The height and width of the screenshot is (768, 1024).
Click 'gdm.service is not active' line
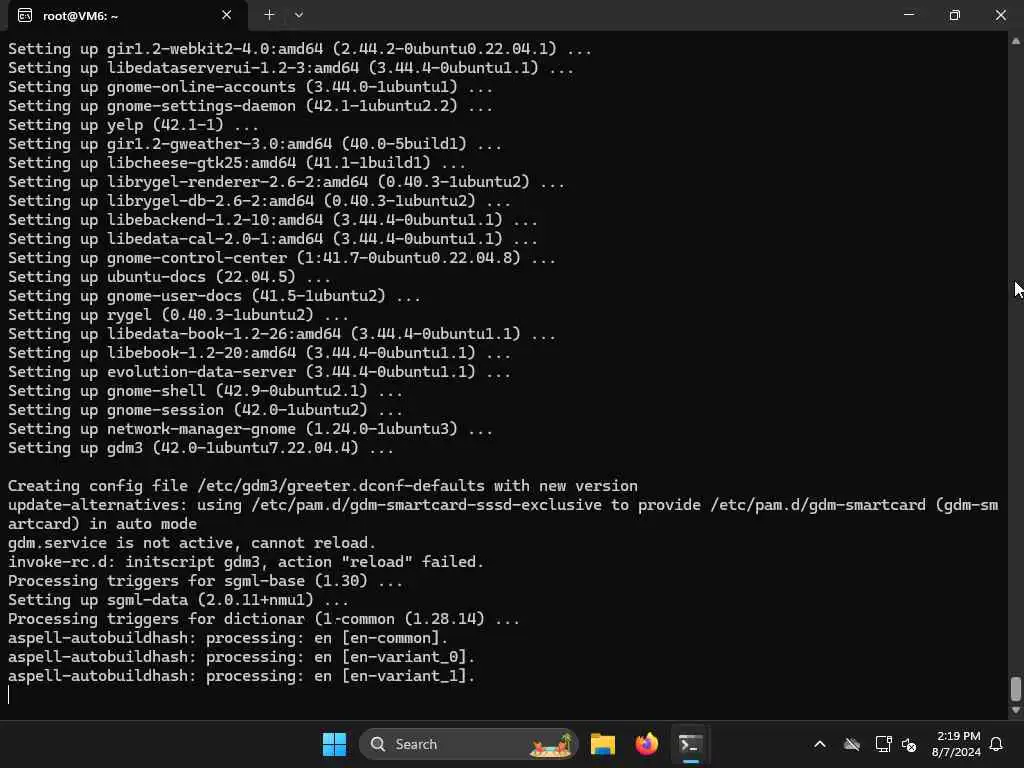pyautogui.click(x=192, y=543)
